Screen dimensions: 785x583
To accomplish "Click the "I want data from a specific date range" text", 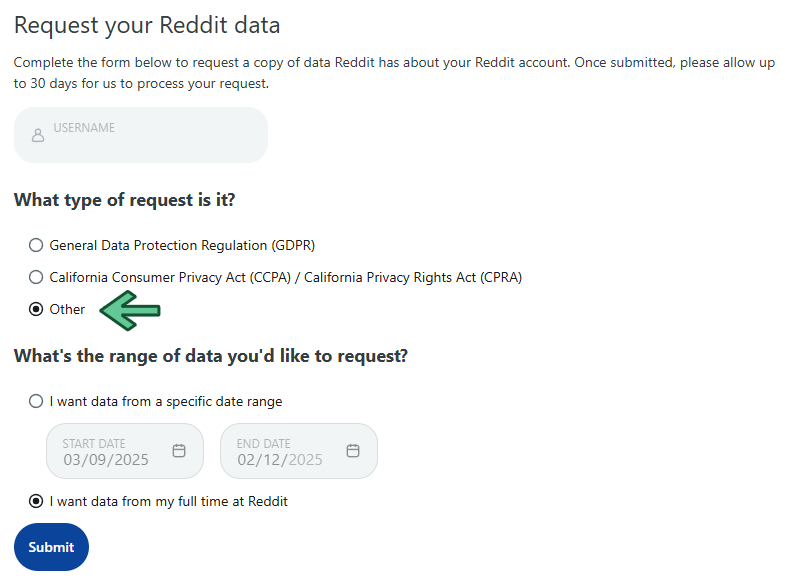I will pos(166,401).
